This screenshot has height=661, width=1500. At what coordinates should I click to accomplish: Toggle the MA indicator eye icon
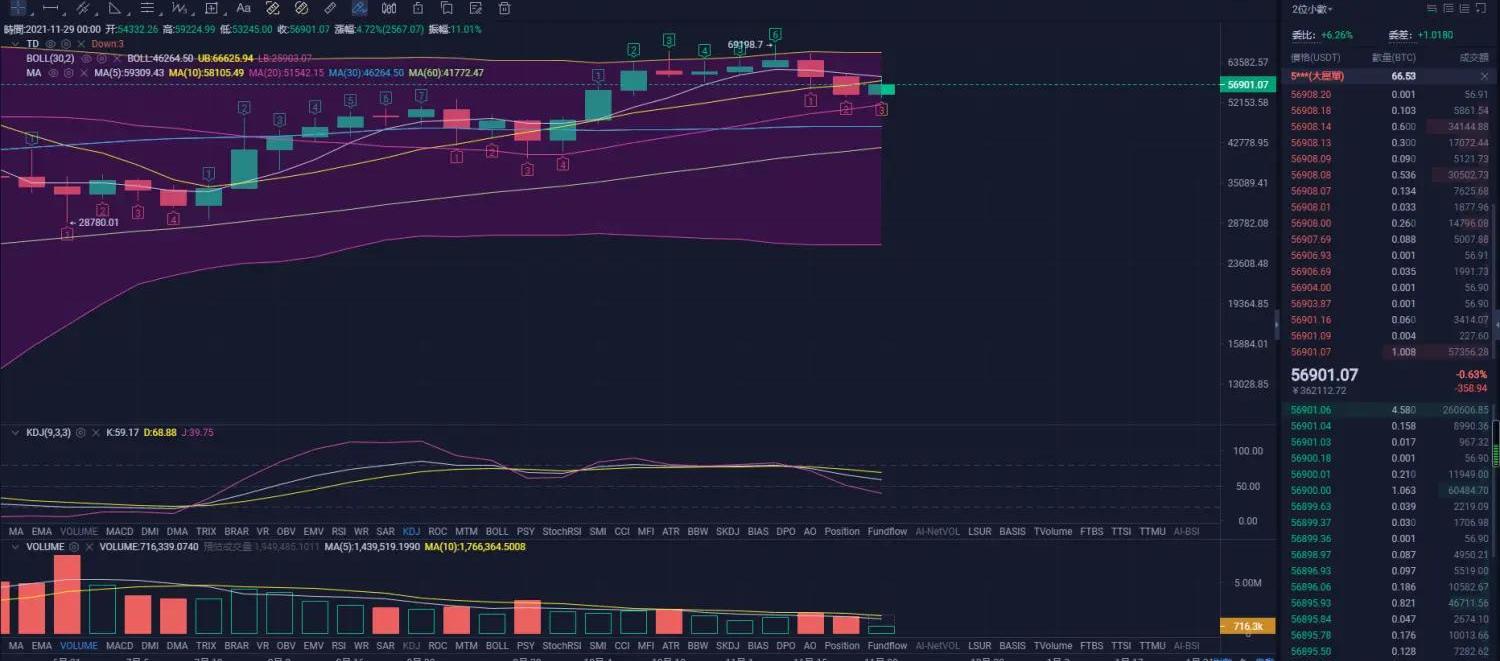54,73
